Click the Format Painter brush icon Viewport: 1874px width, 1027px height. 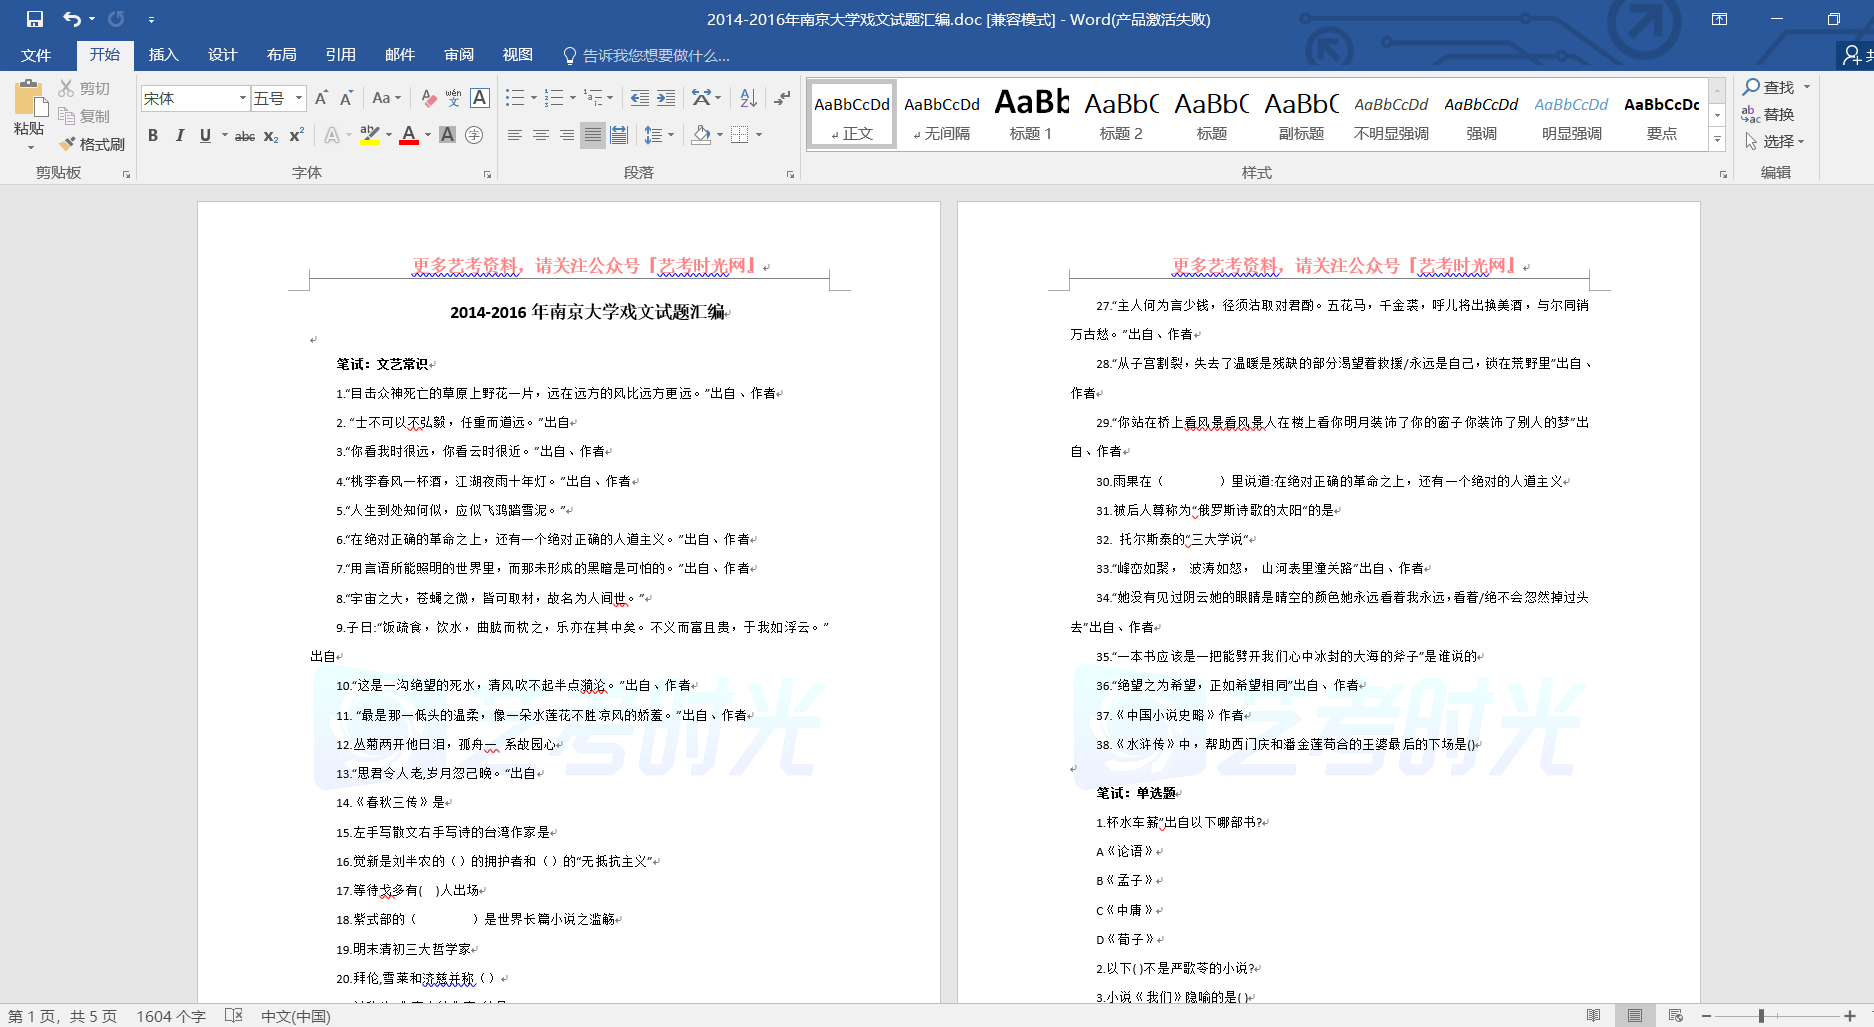(x=68, y=144)
